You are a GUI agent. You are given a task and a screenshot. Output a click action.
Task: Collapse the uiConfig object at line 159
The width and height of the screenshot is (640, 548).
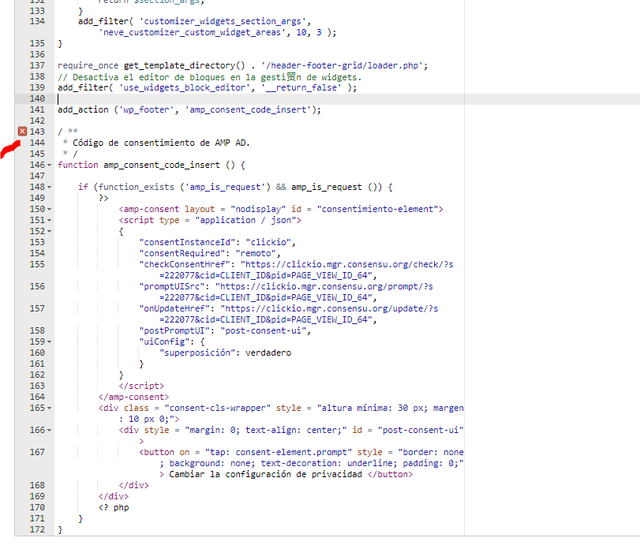[x=49, y=342]
